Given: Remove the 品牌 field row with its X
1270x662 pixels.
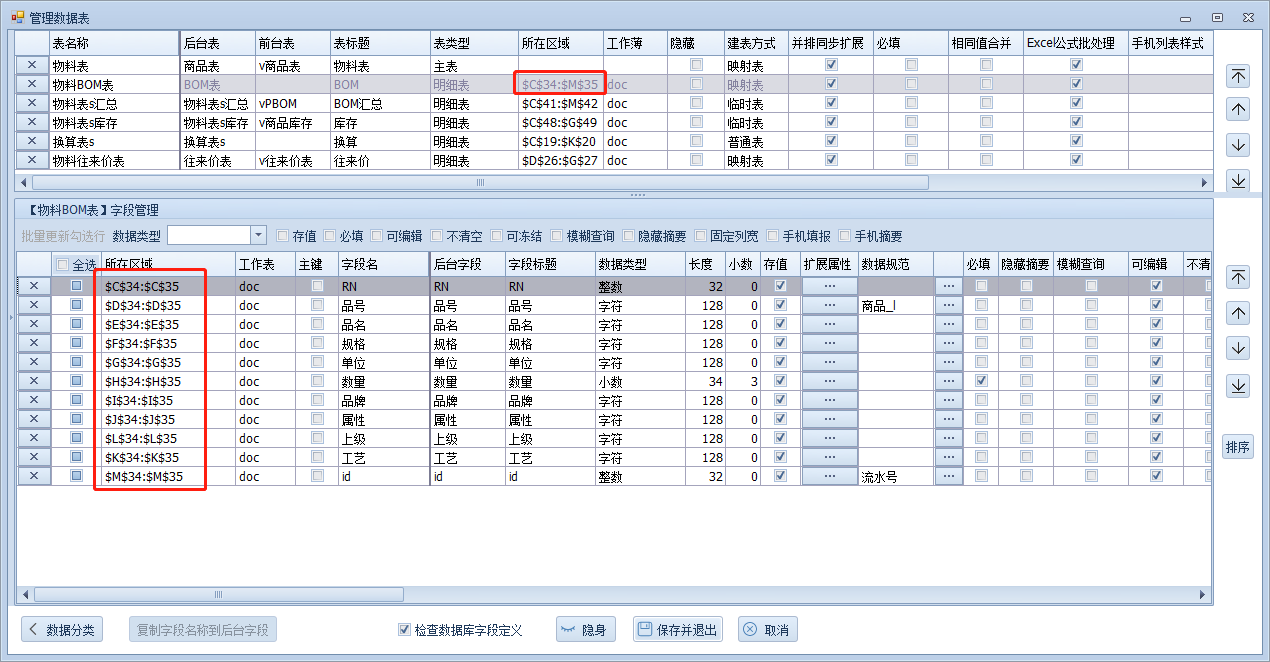Looking at the screenshot, I should 33,400.
